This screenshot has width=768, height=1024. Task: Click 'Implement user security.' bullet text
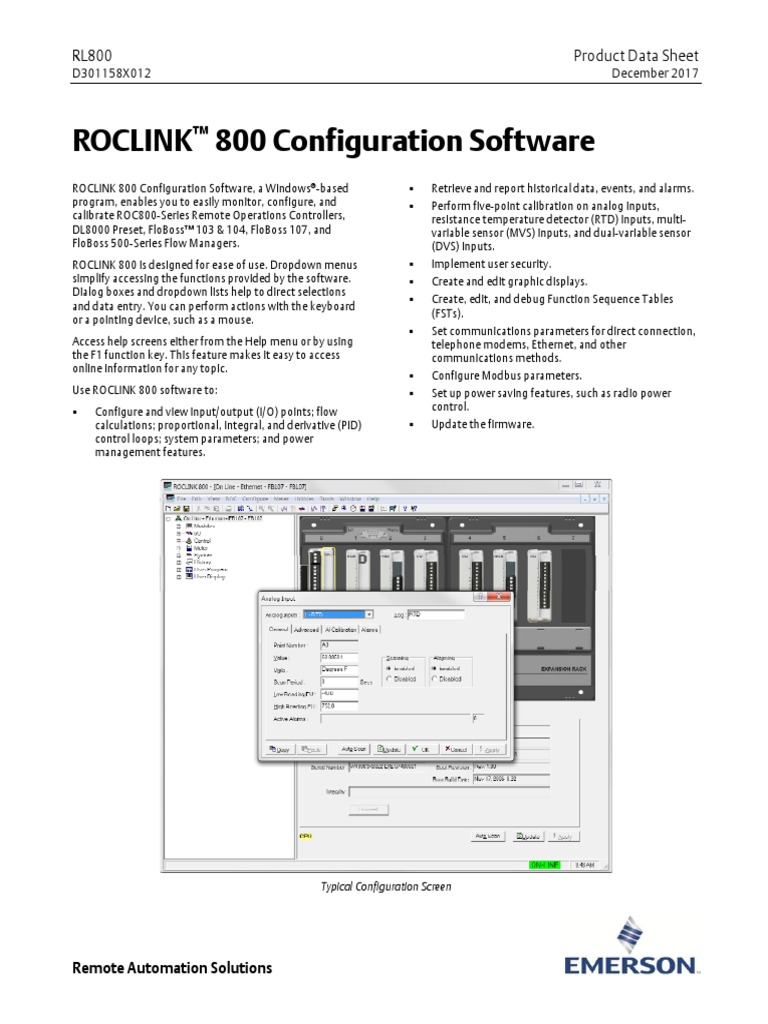[x=491, y=264]
